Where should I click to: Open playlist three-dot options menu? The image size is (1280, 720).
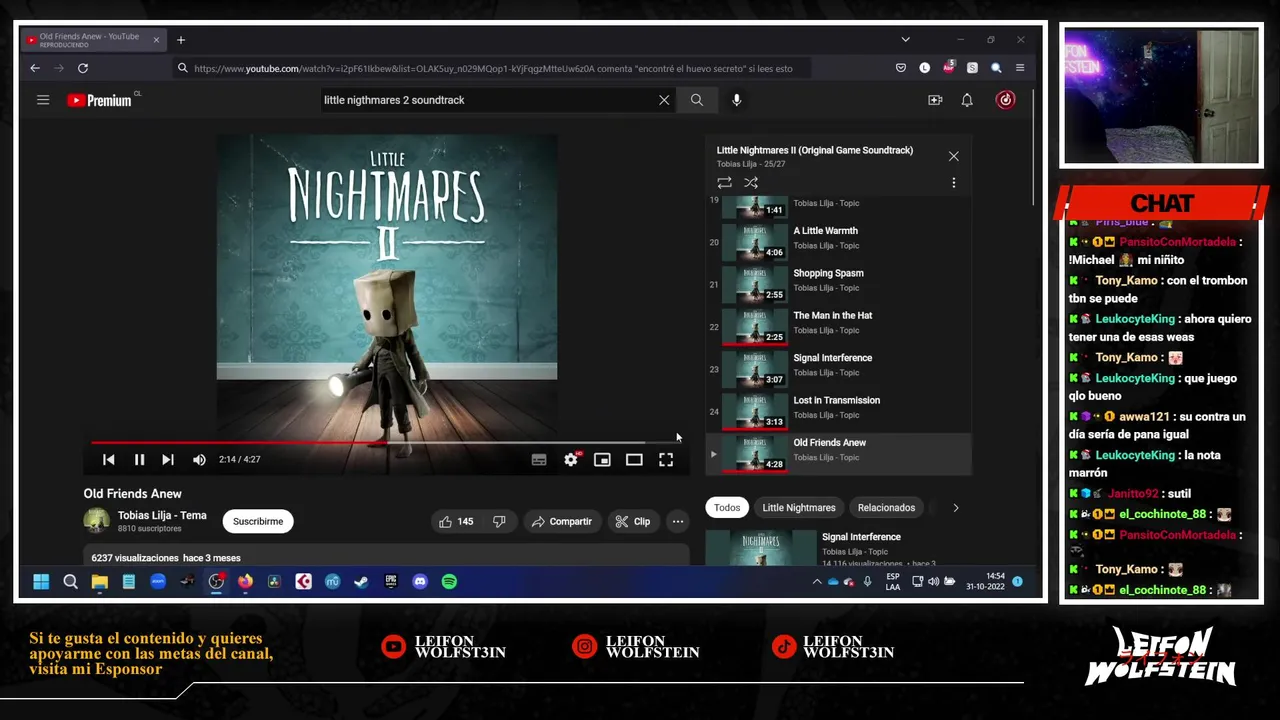953,183
